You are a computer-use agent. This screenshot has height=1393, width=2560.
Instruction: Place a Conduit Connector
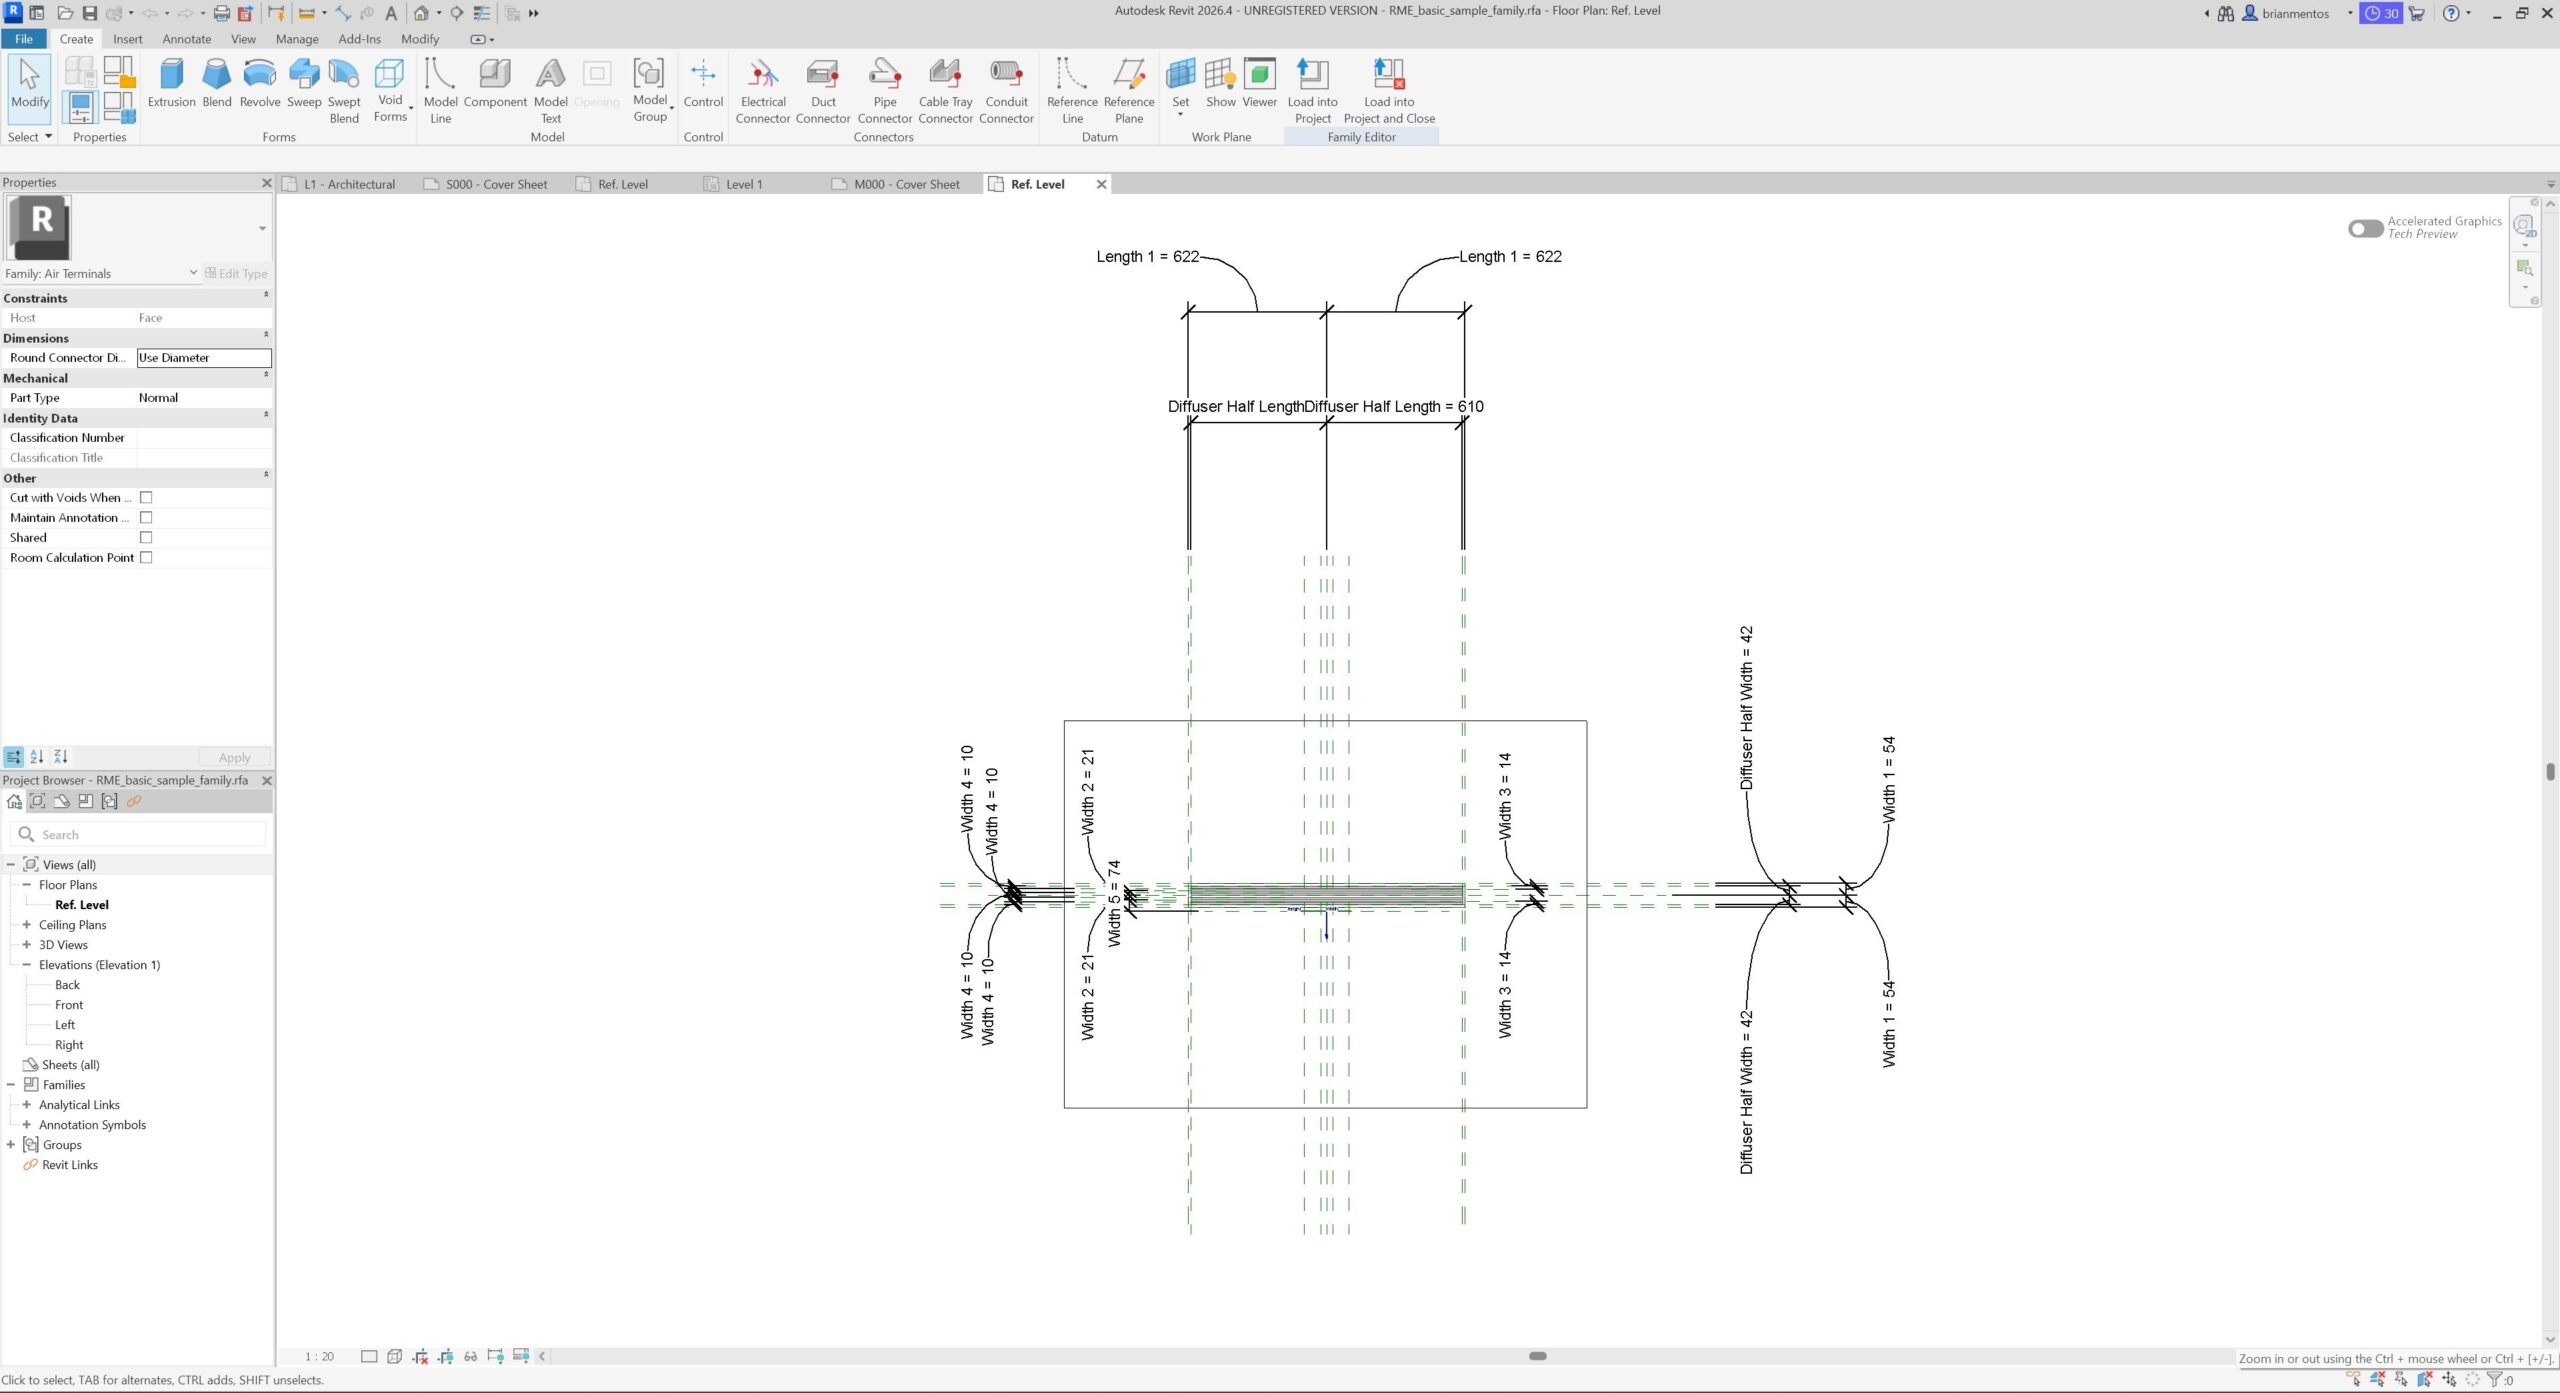coord(1006,91)
